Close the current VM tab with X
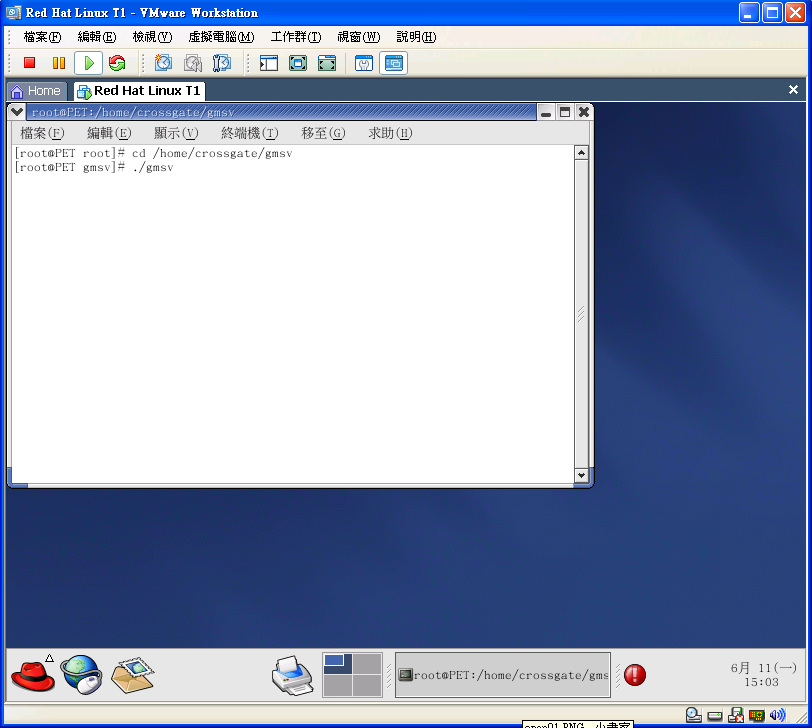The image size is (812, 728). 793,90
